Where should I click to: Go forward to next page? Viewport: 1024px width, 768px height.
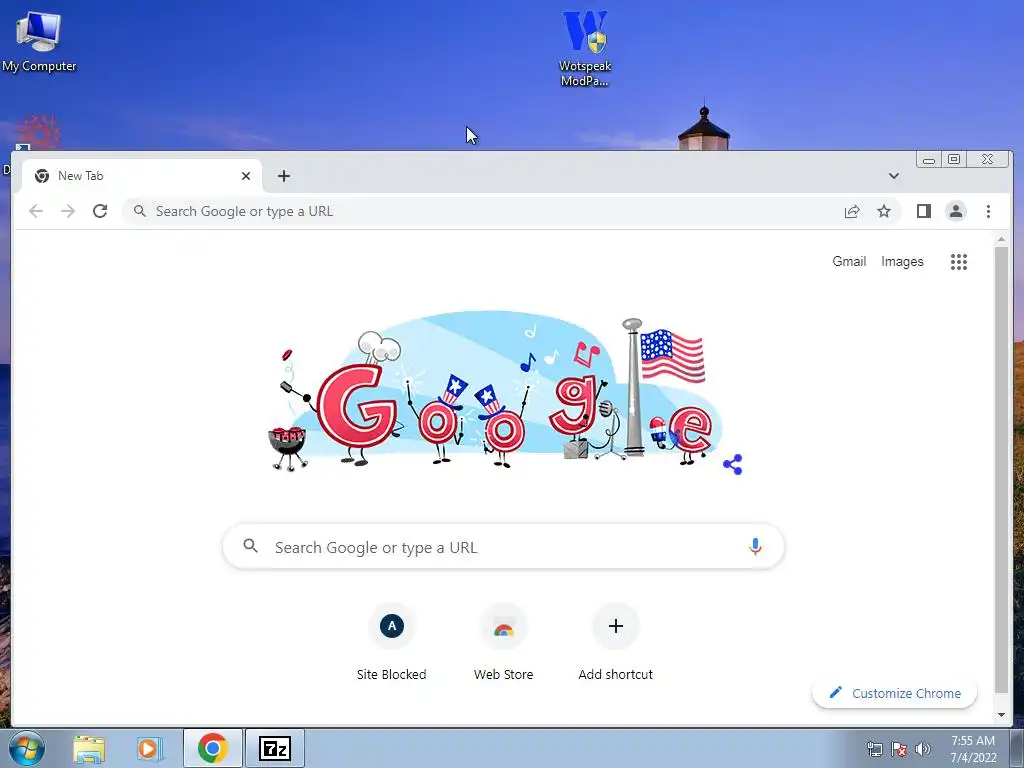click(68, 211)
